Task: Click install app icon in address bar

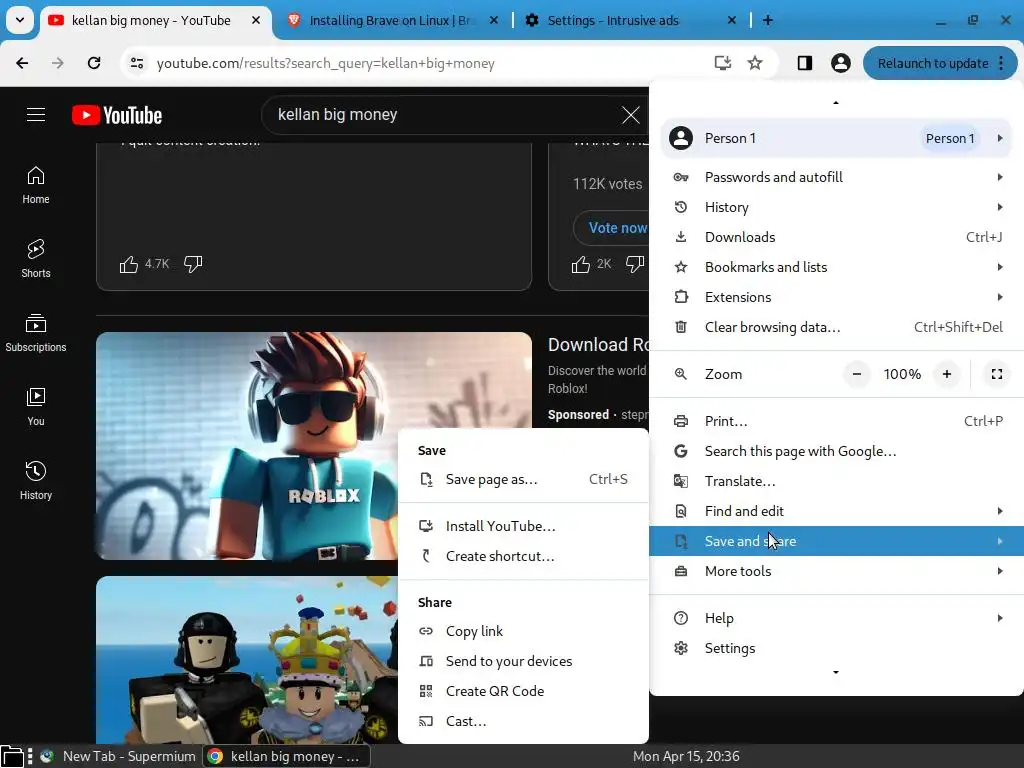Action: [x=722, y=63]
